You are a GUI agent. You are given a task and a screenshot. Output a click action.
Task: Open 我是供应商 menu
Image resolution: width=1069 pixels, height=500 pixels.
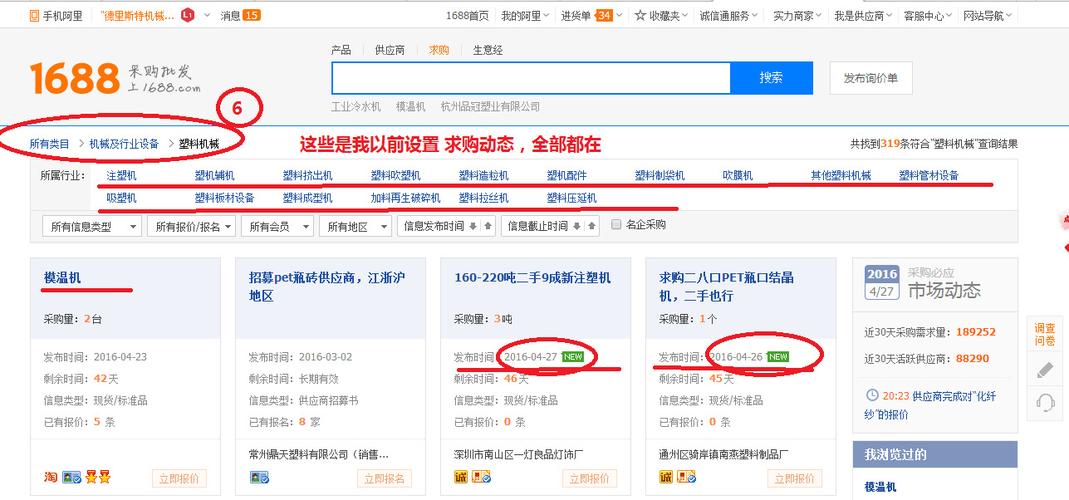tap(863, 15)
